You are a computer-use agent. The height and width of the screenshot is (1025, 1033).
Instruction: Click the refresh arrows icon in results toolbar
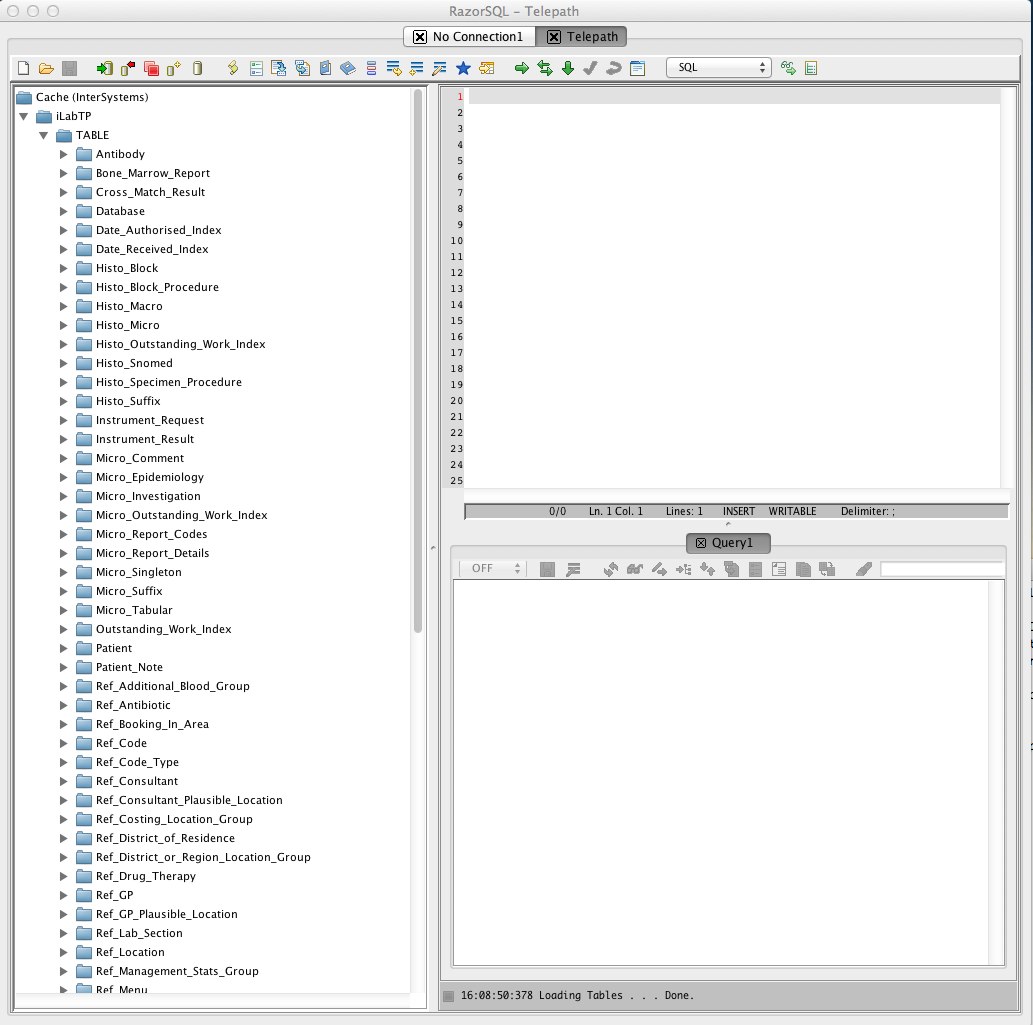point(610,569)
